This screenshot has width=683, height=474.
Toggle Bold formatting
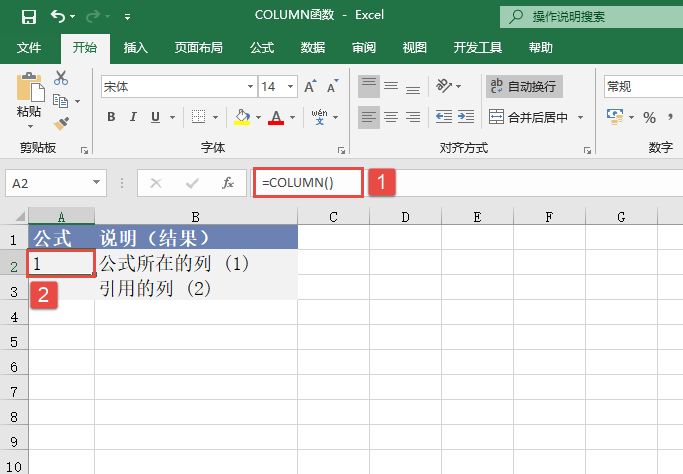[111, 117]
